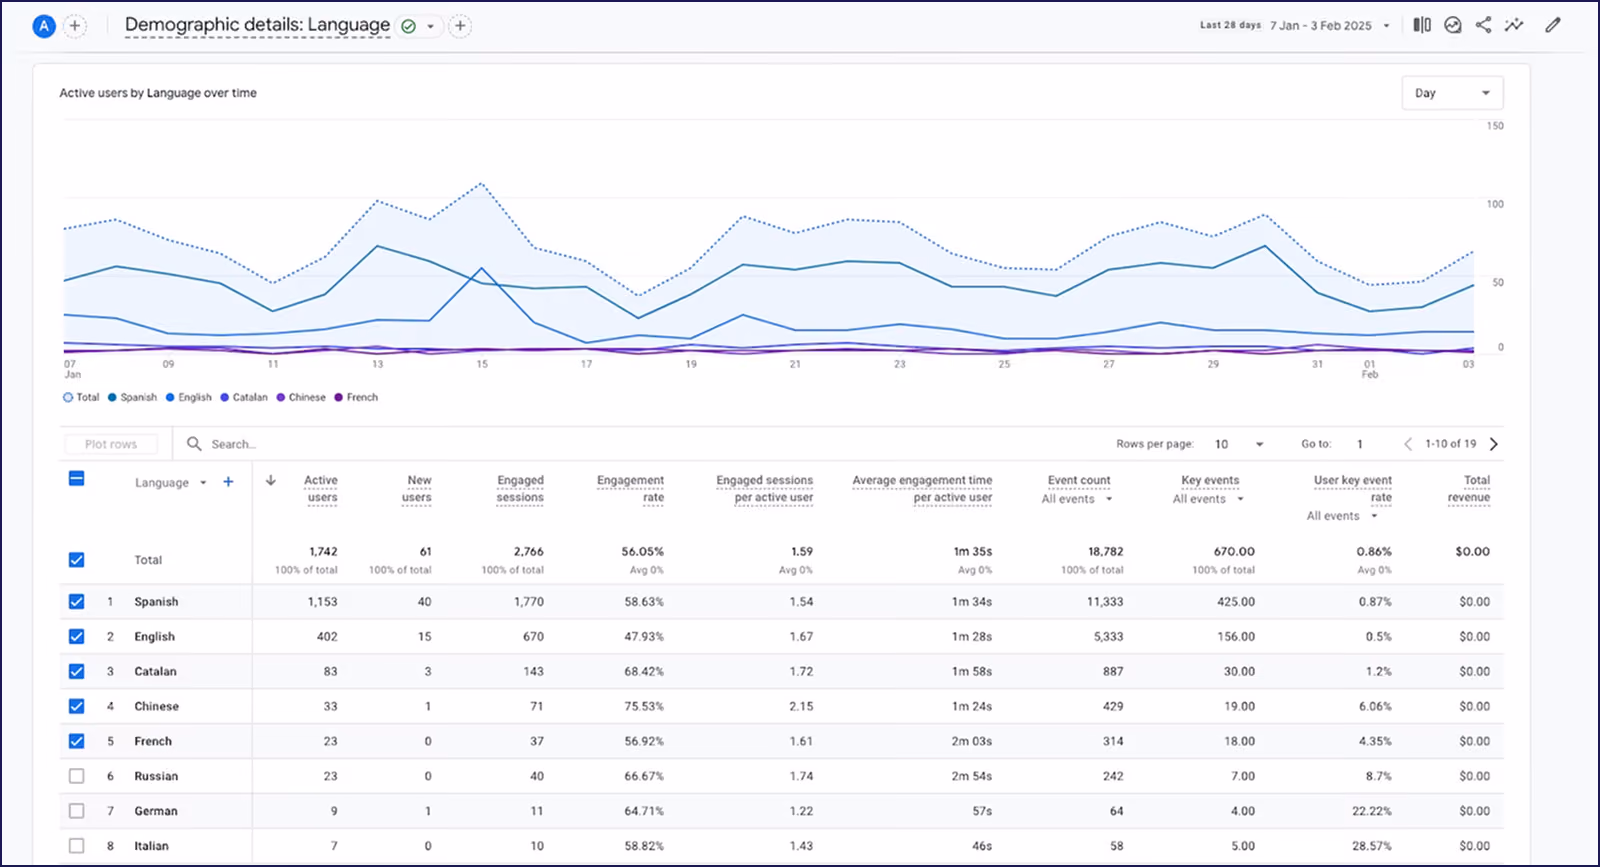1600x867 pixels.
Task: Click the sort descending arrow icon
Action: coord(270,480)
